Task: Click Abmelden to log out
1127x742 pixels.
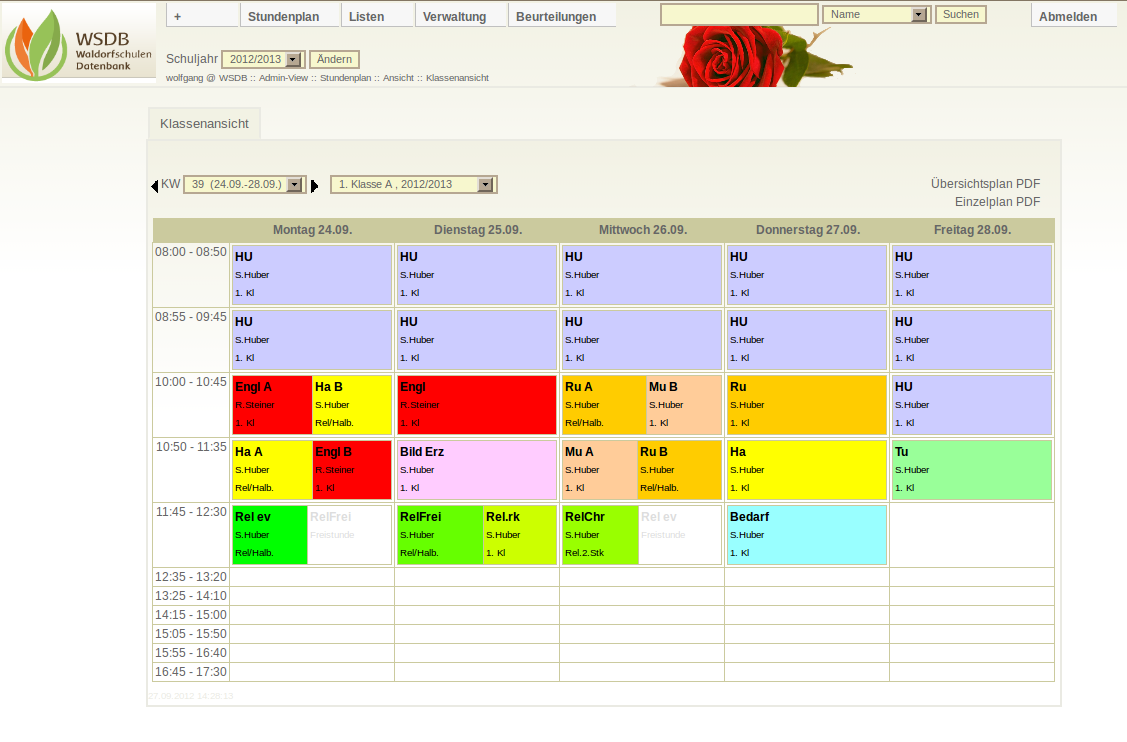Action: 1068,16
